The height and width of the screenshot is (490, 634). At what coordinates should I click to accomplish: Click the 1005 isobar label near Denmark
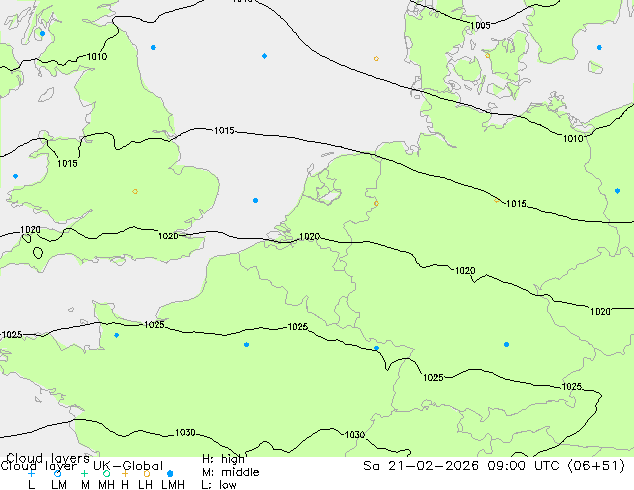480,25
